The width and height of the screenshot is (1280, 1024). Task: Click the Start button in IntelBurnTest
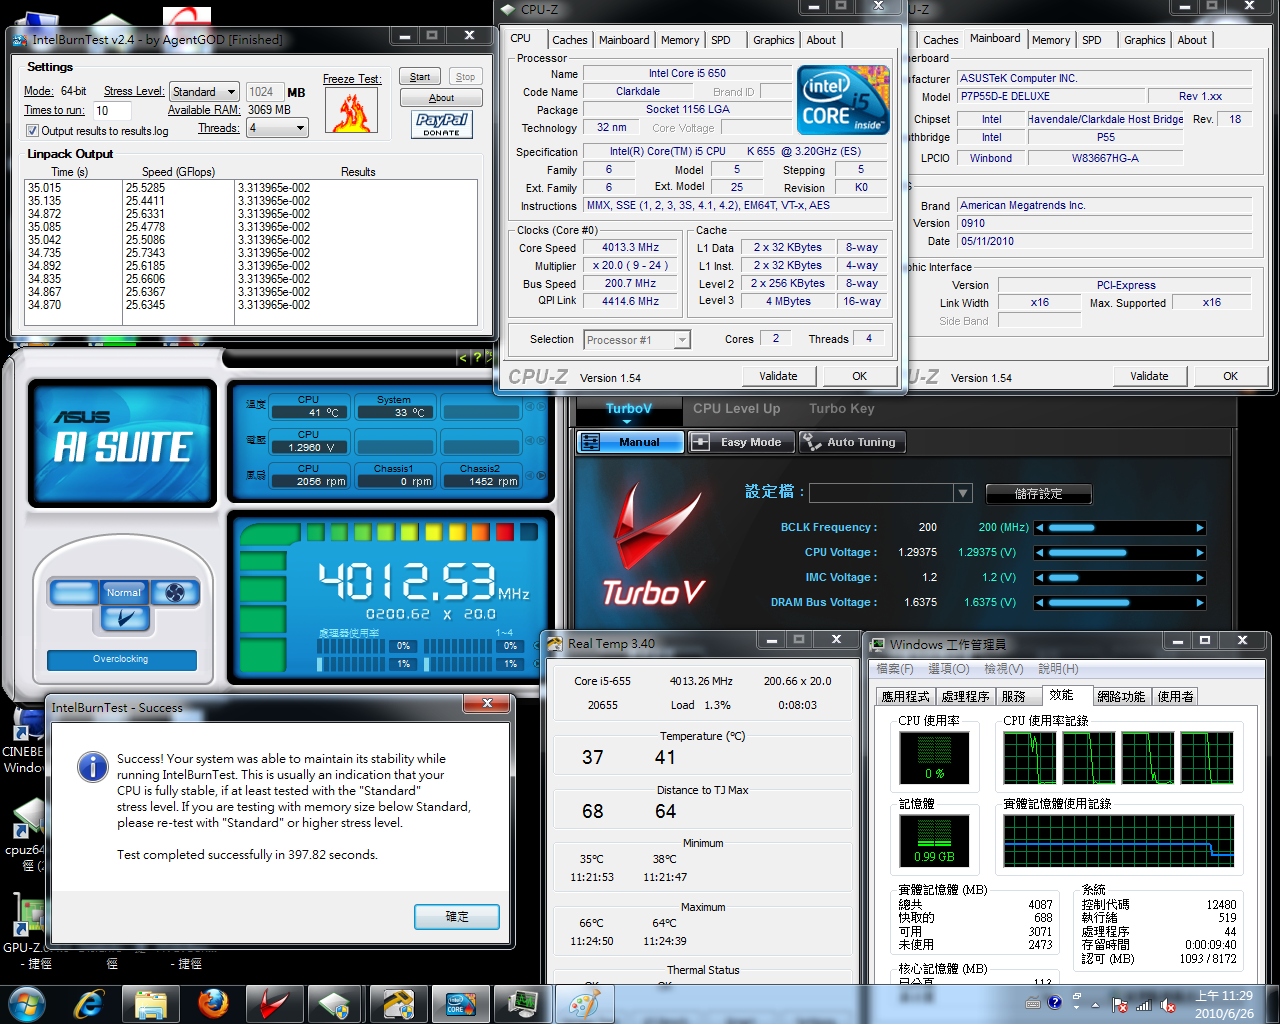pyautogui.click(x=420, y=77)
